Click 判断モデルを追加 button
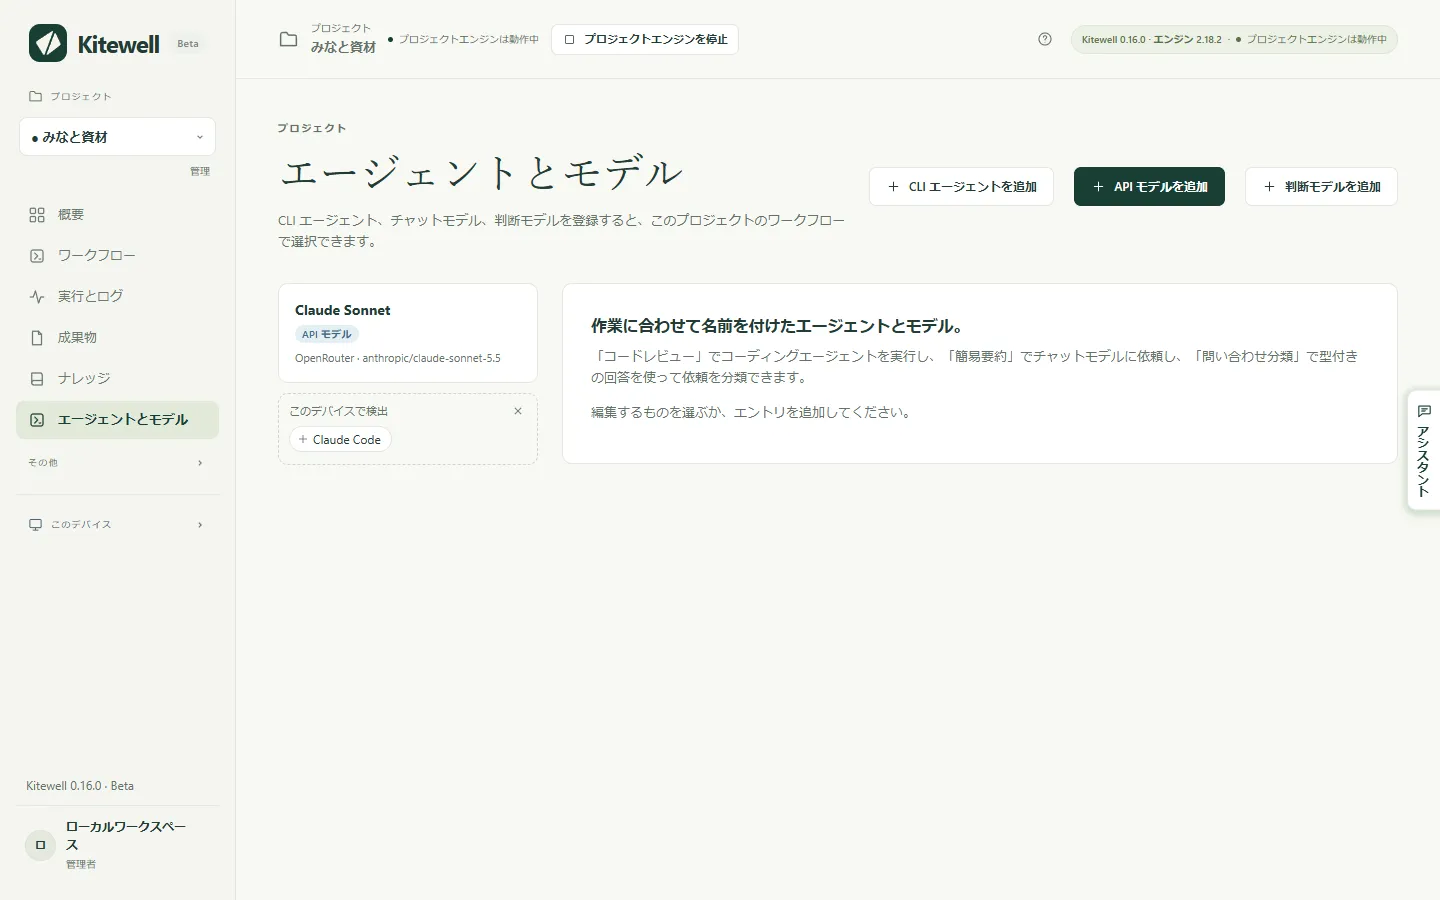This screenshot has height=900, width=1440. coord(1321,187)
